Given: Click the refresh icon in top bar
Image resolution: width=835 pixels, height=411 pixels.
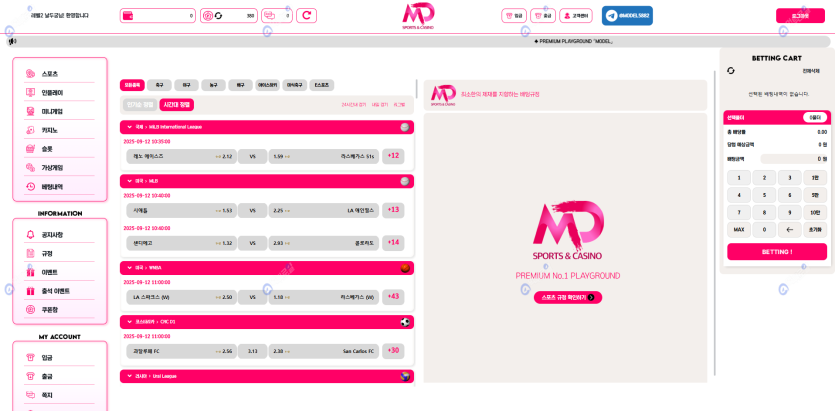Looking at the screenshot, I should point(306,16).
